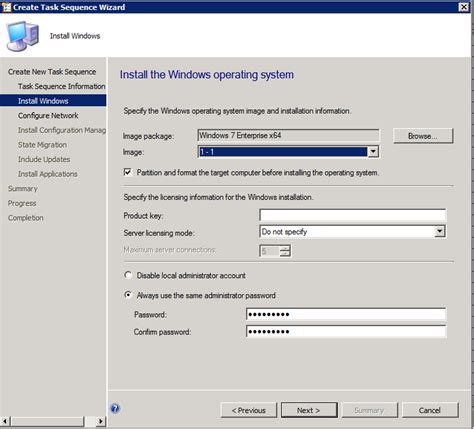Image resolution: width=474 pixels, height=429 pixels.
Task: Click the Next > button
Action: point(309,410)
